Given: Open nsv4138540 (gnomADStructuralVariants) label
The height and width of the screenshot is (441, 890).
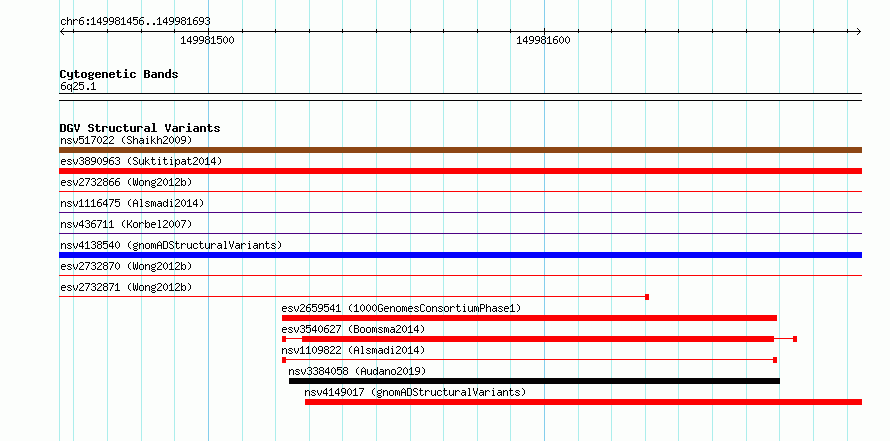Looking at the screenshot, I should 171,245.
